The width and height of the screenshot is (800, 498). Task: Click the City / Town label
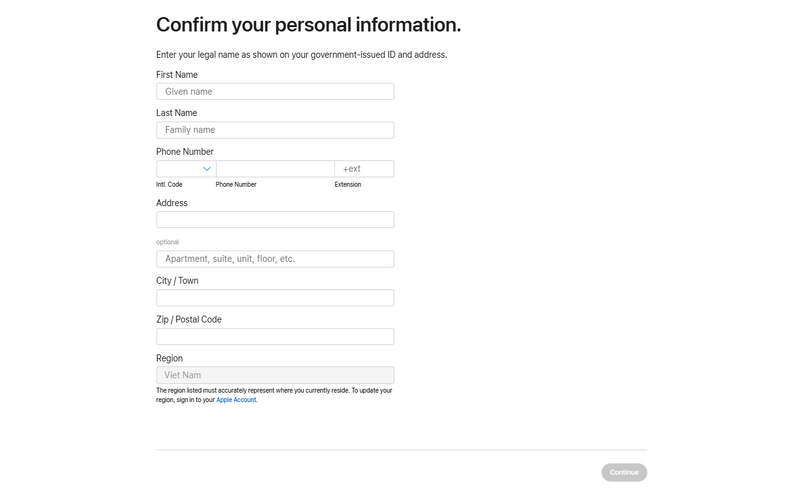177,281
